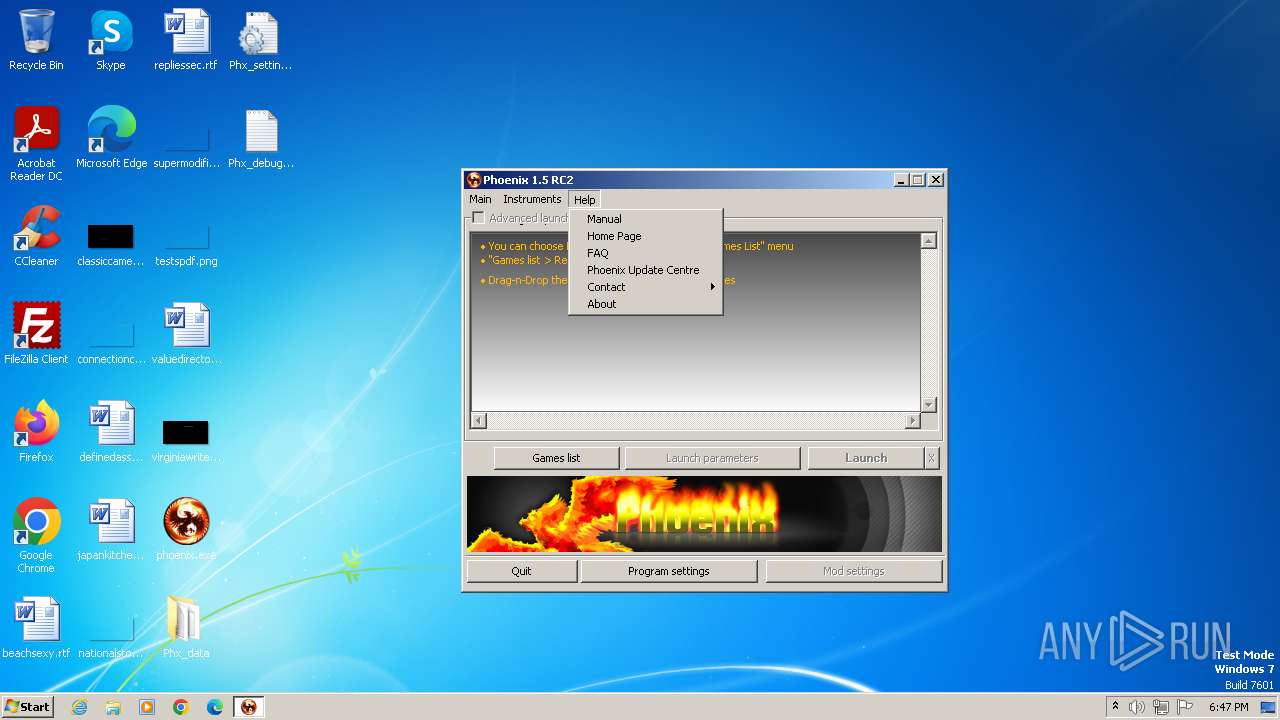The image size is (1280, 720).
Task: Choose Home Page menu entry
Action: [645, 236]
